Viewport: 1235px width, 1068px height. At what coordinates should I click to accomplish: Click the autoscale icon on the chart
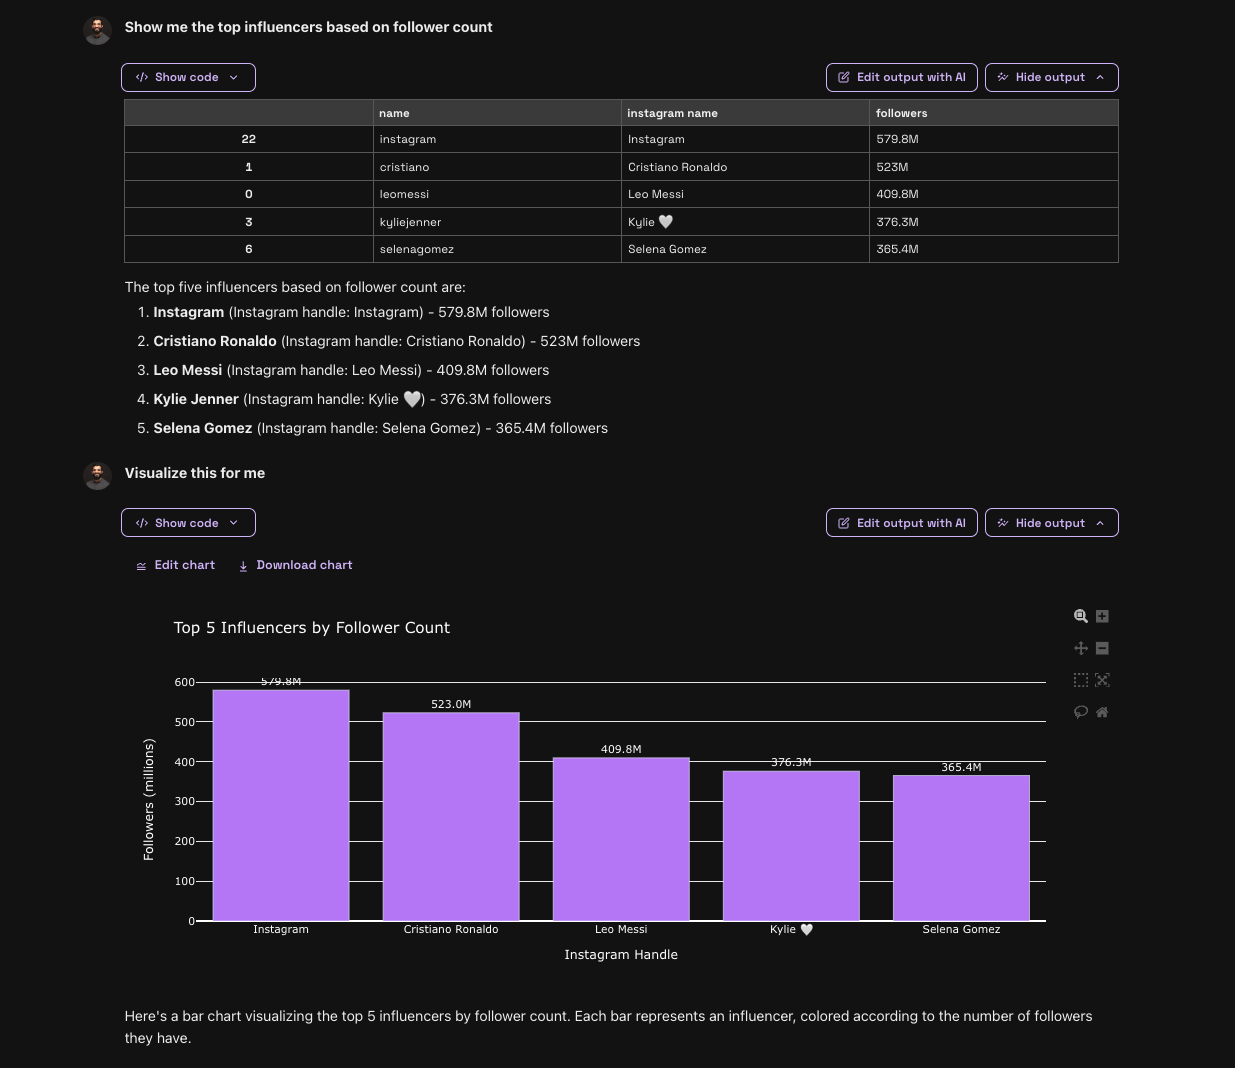coord(1102,680)
